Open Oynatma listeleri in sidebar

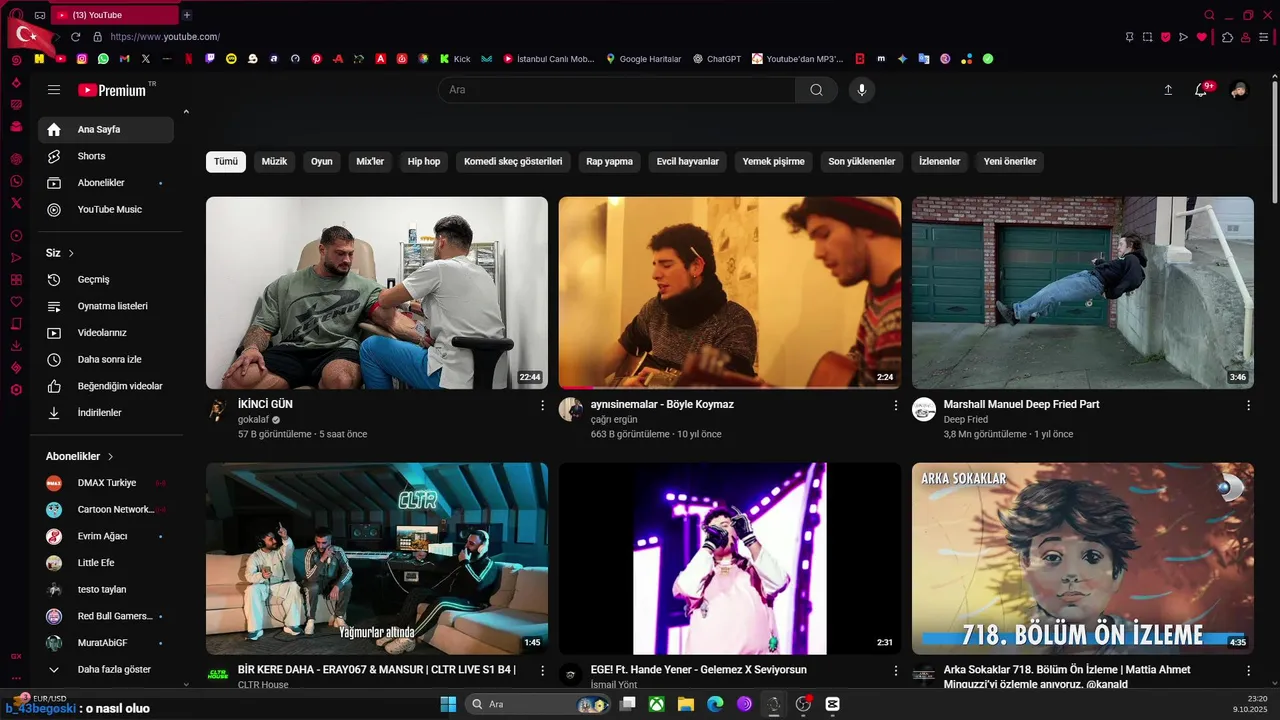pos(106,306)
